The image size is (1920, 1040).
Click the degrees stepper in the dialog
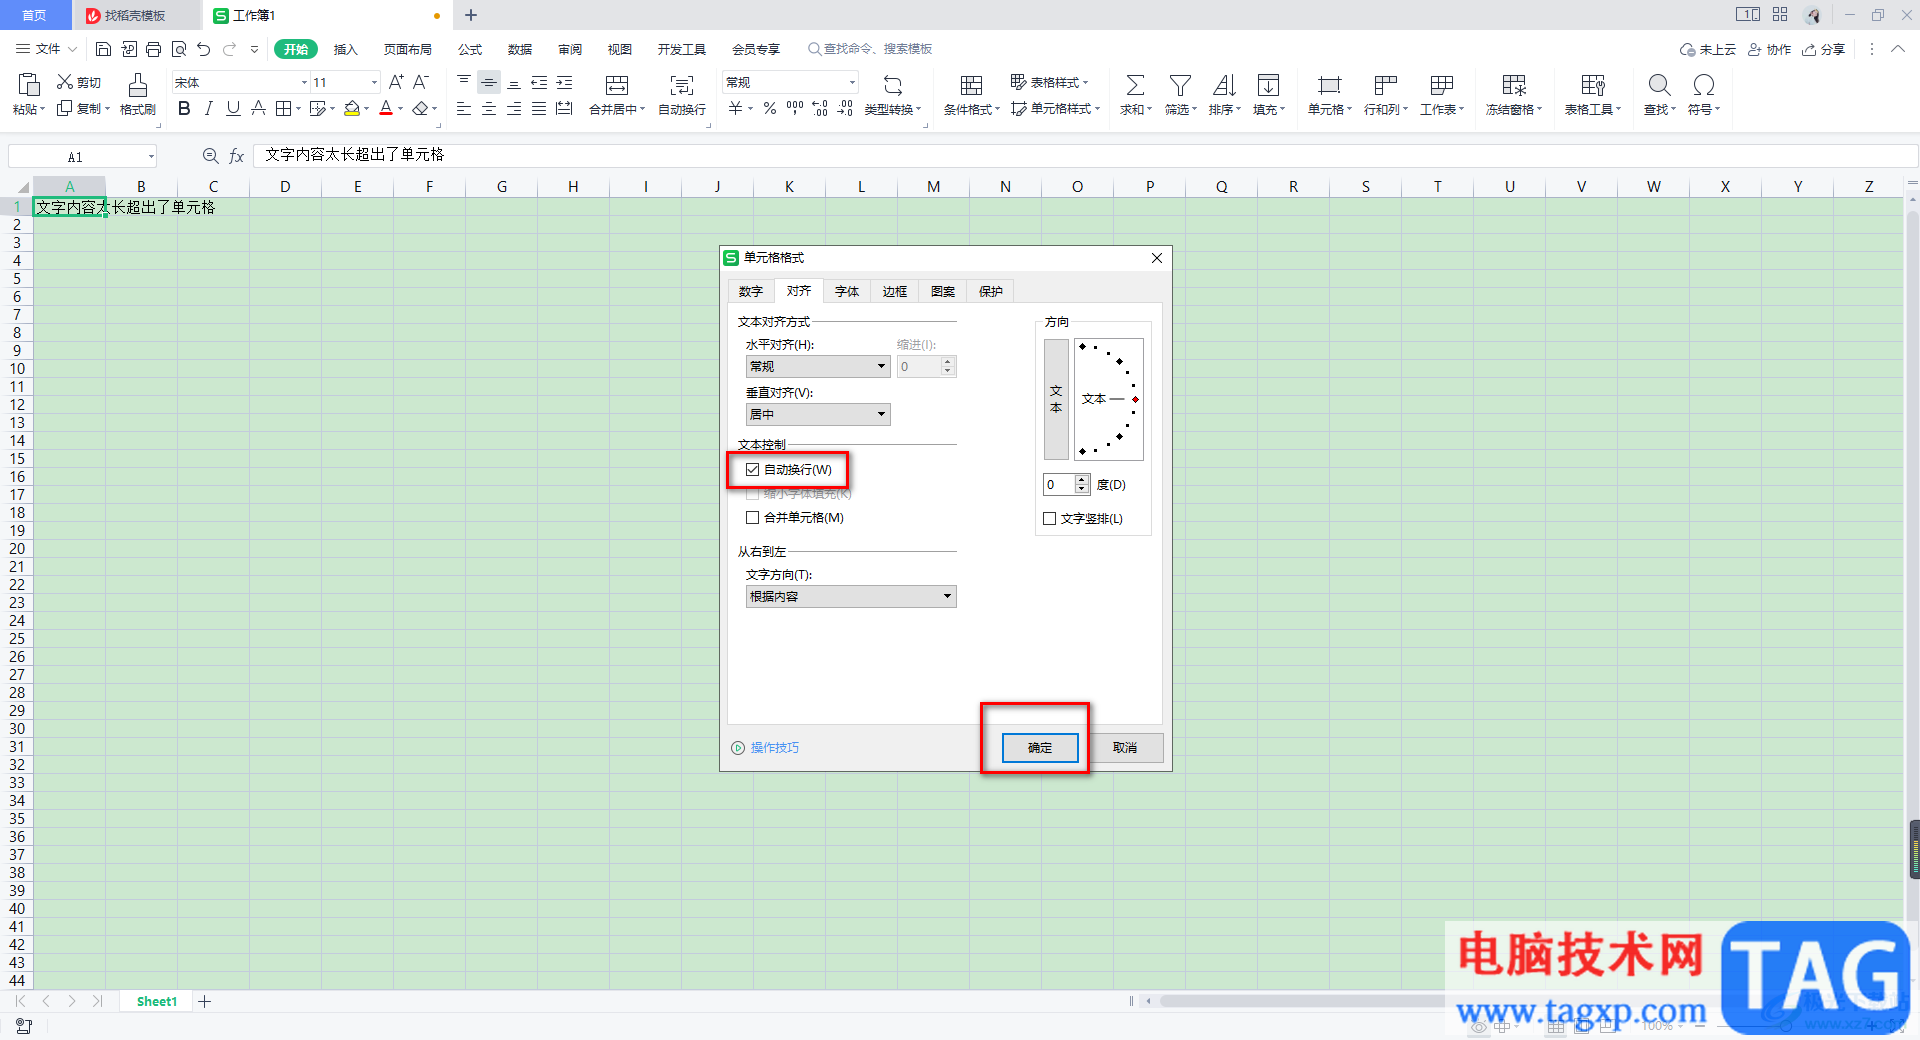tap(1081, 485)
